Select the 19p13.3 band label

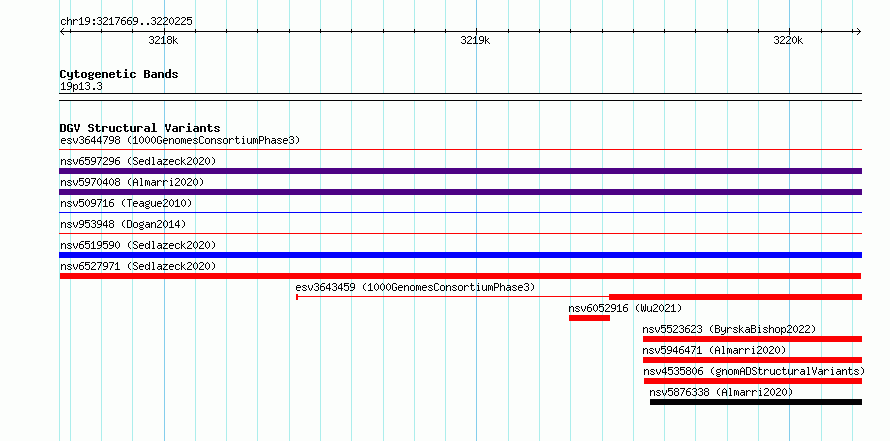81,87
